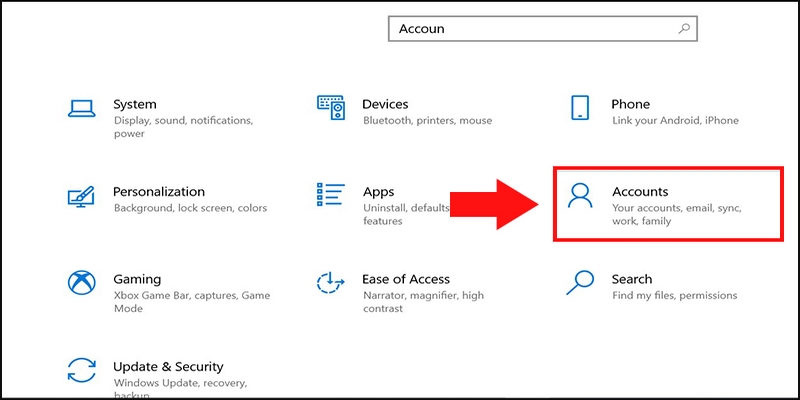
Task: Click the Gaming Xbox icon
Action: coord(82,283)
